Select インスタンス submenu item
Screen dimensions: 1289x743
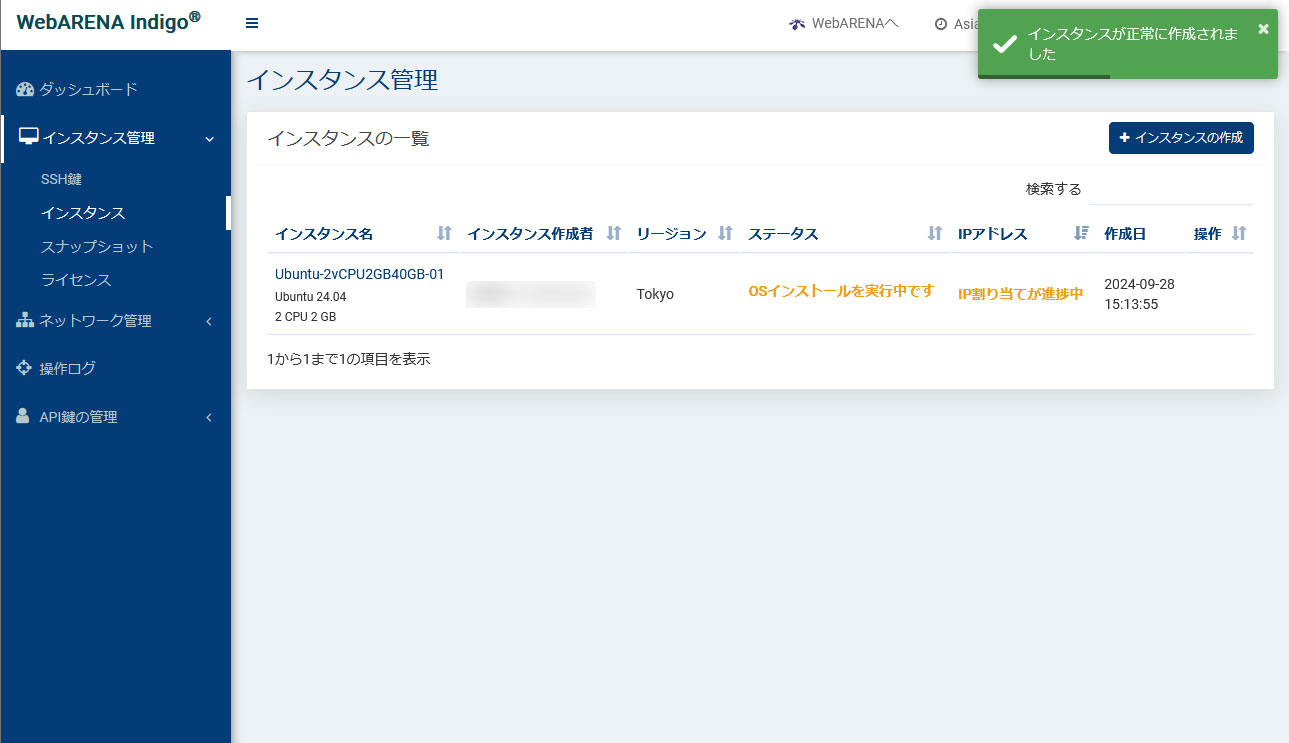click(83, 213)
